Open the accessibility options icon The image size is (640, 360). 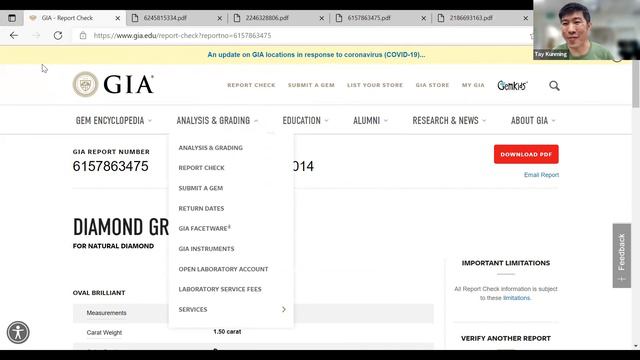18,332
